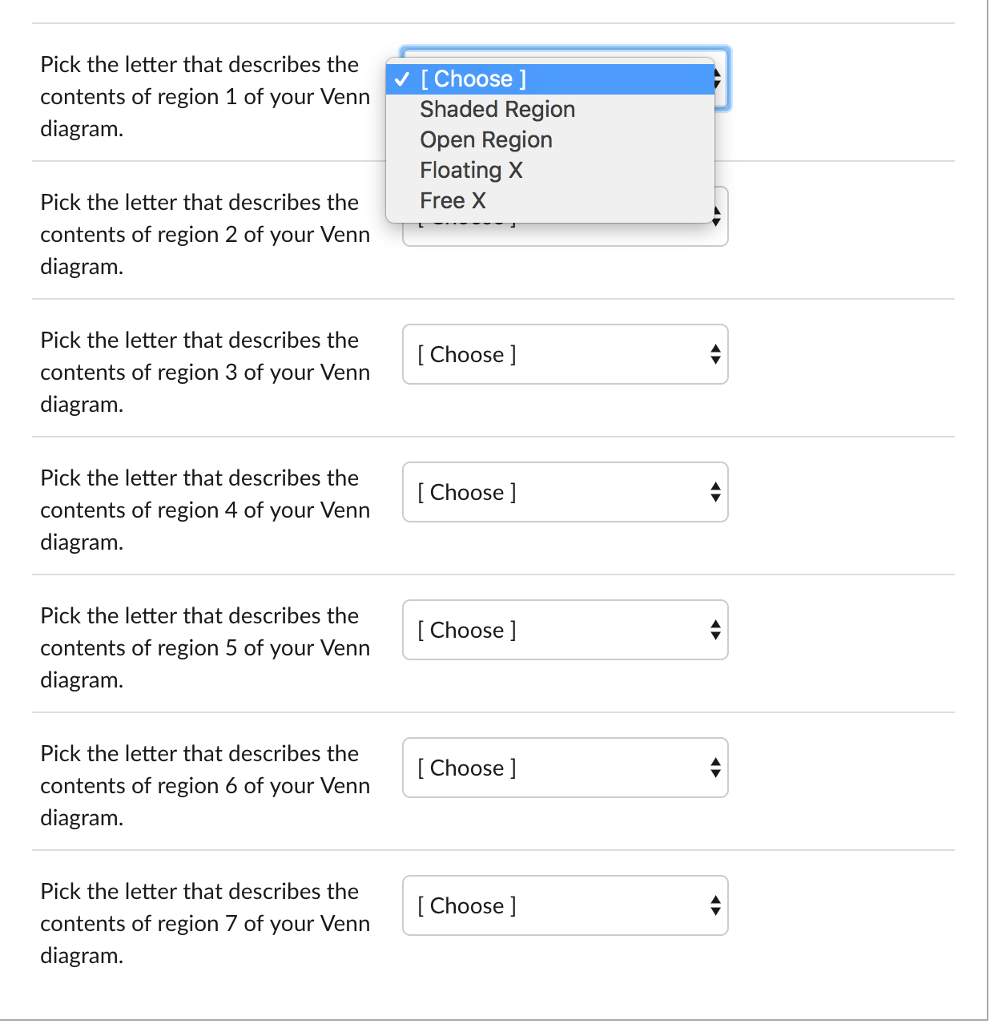Expand the region 5 answer dropdown
This screenshot has width=990, height=1024.
[565, 630]
